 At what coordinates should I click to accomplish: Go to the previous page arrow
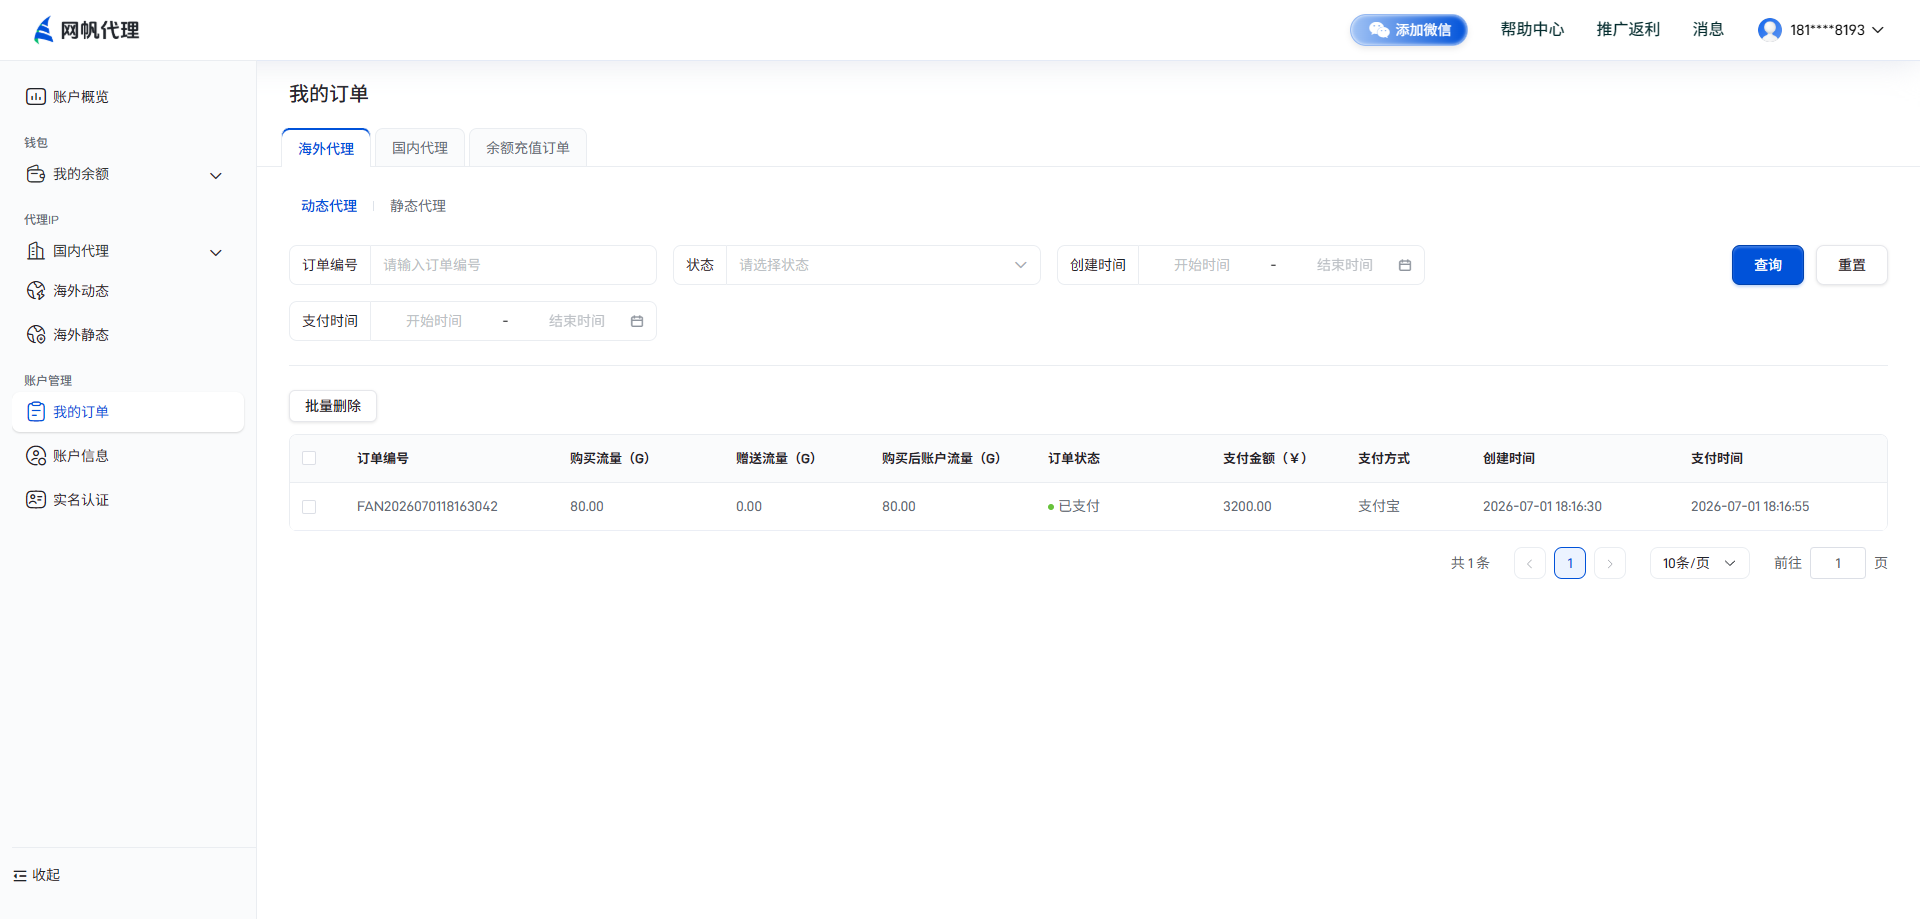1530,563
